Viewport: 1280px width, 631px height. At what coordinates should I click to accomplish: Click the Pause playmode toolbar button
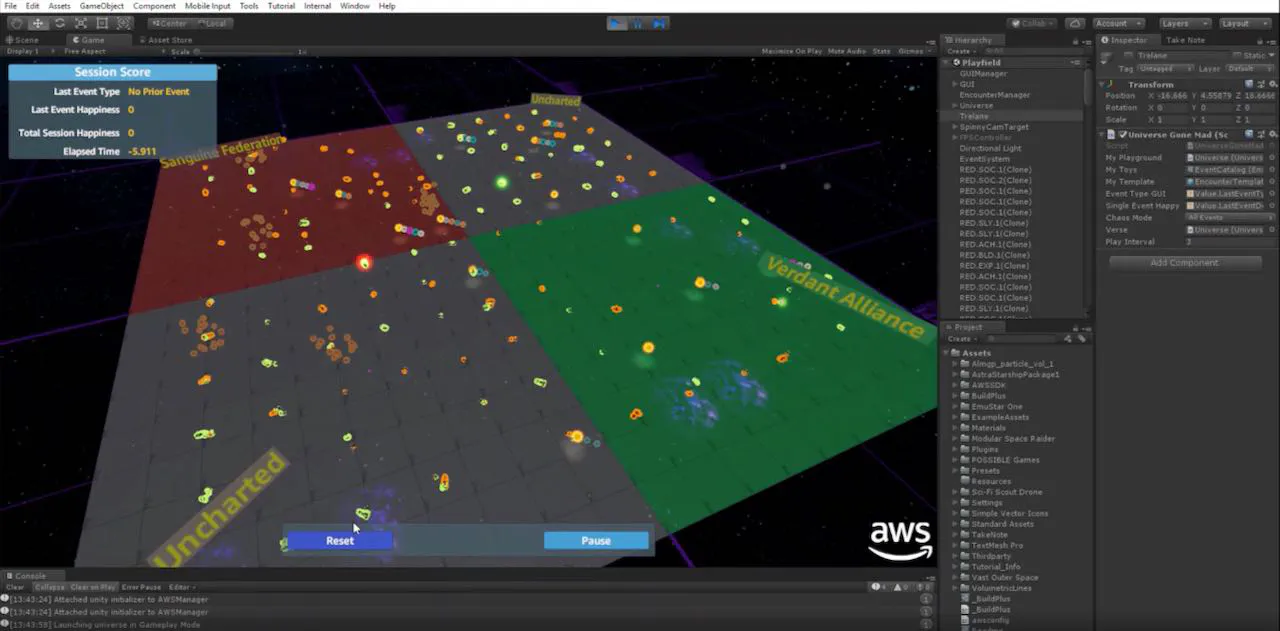click(x=638, y=23)
